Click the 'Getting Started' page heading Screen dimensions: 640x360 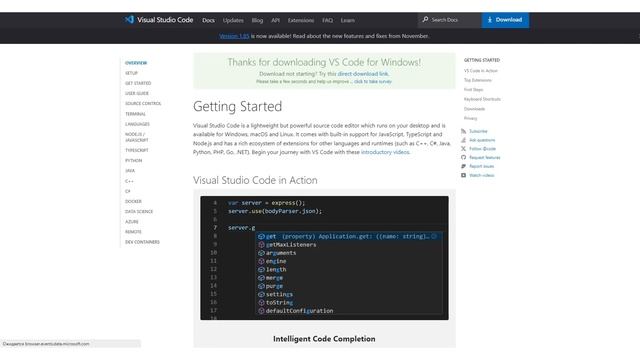[238, 106]
